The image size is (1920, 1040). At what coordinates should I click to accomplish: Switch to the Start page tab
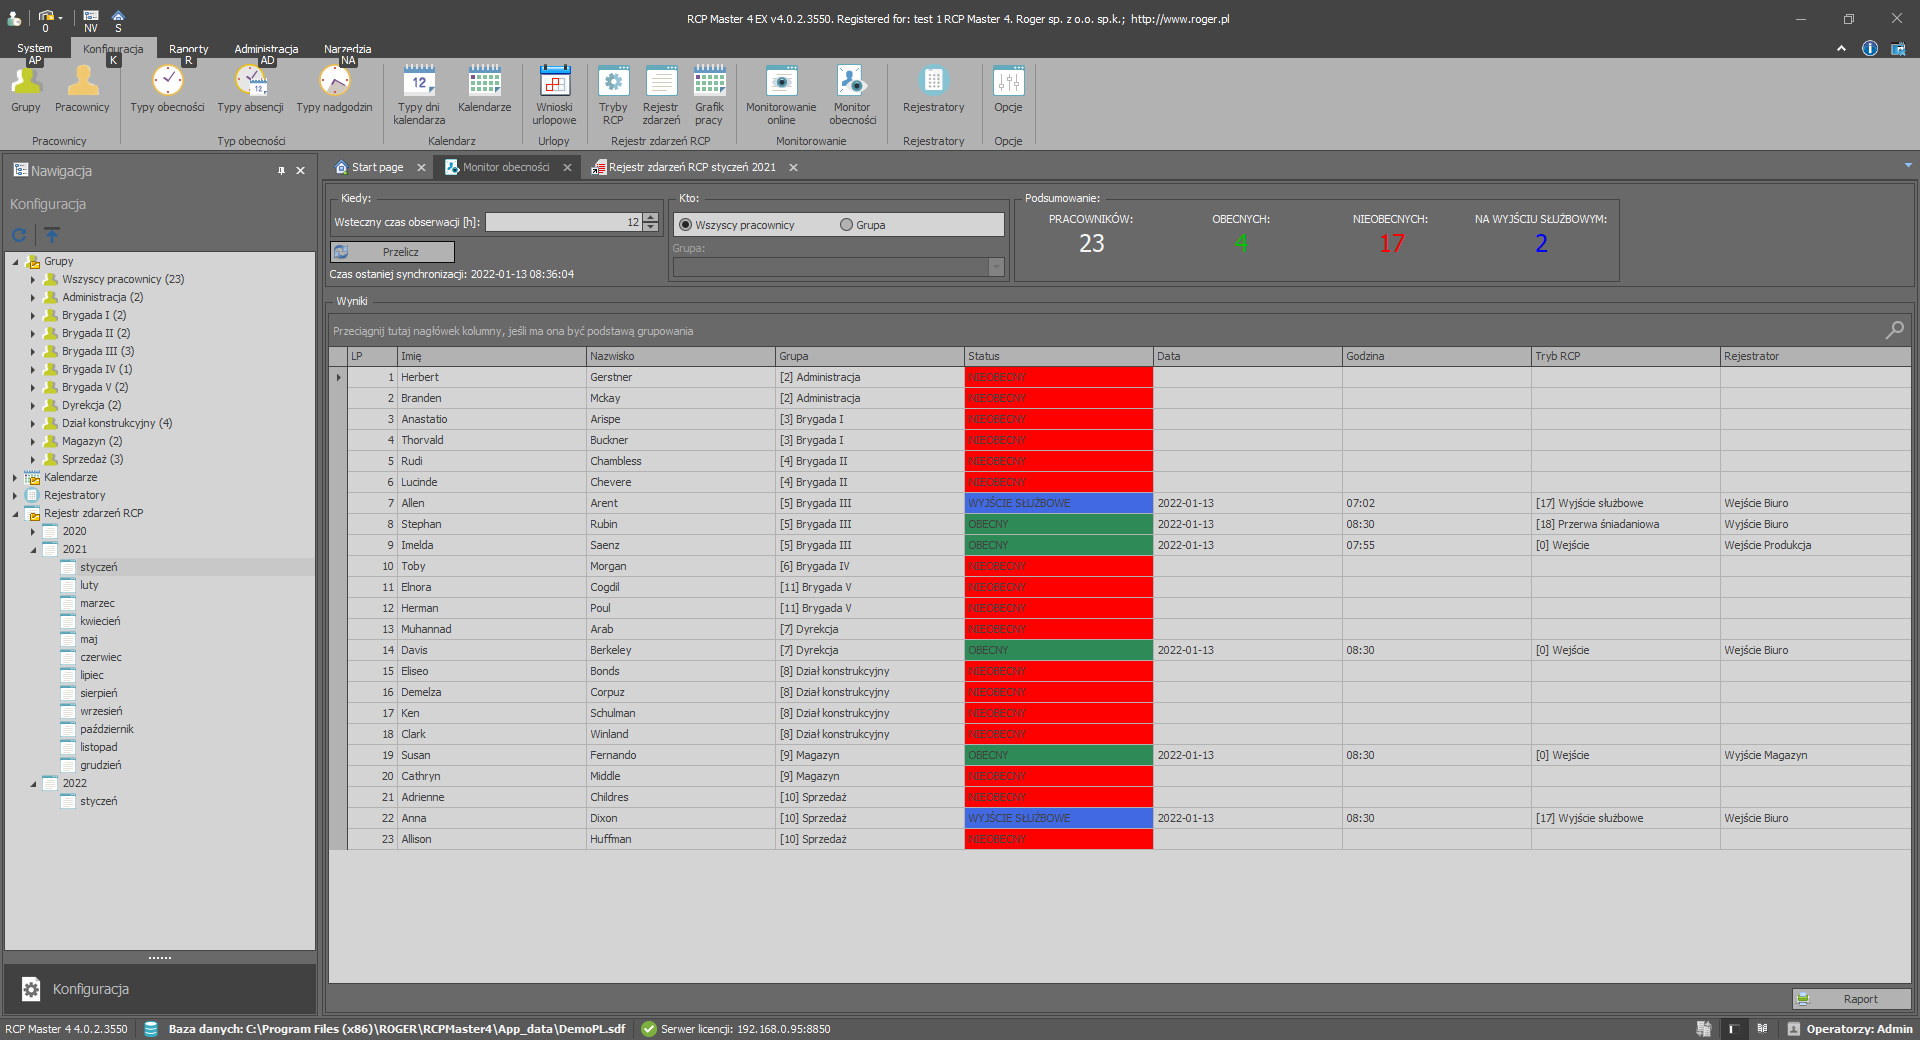pos(377,168)
